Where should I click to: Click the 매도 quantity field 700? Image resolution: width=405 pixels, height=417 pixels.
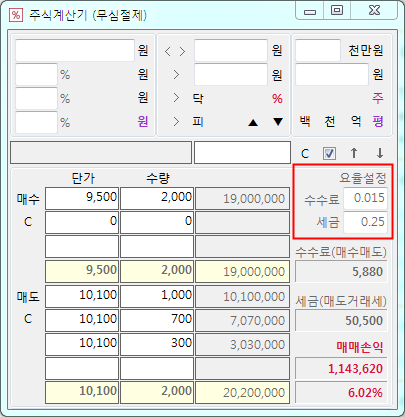[157, 320]
